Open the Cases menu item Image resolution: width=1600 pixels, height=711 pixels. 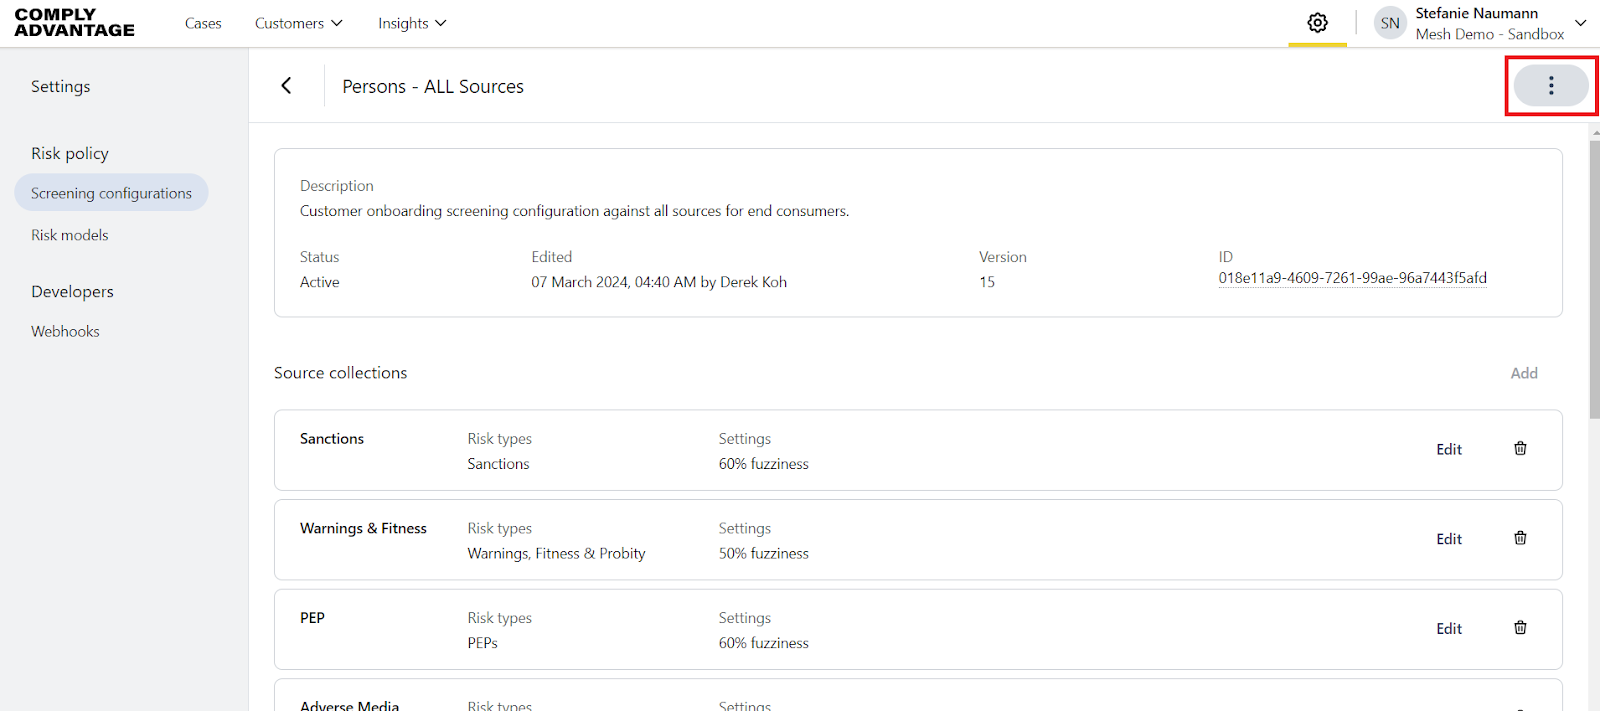203,23
